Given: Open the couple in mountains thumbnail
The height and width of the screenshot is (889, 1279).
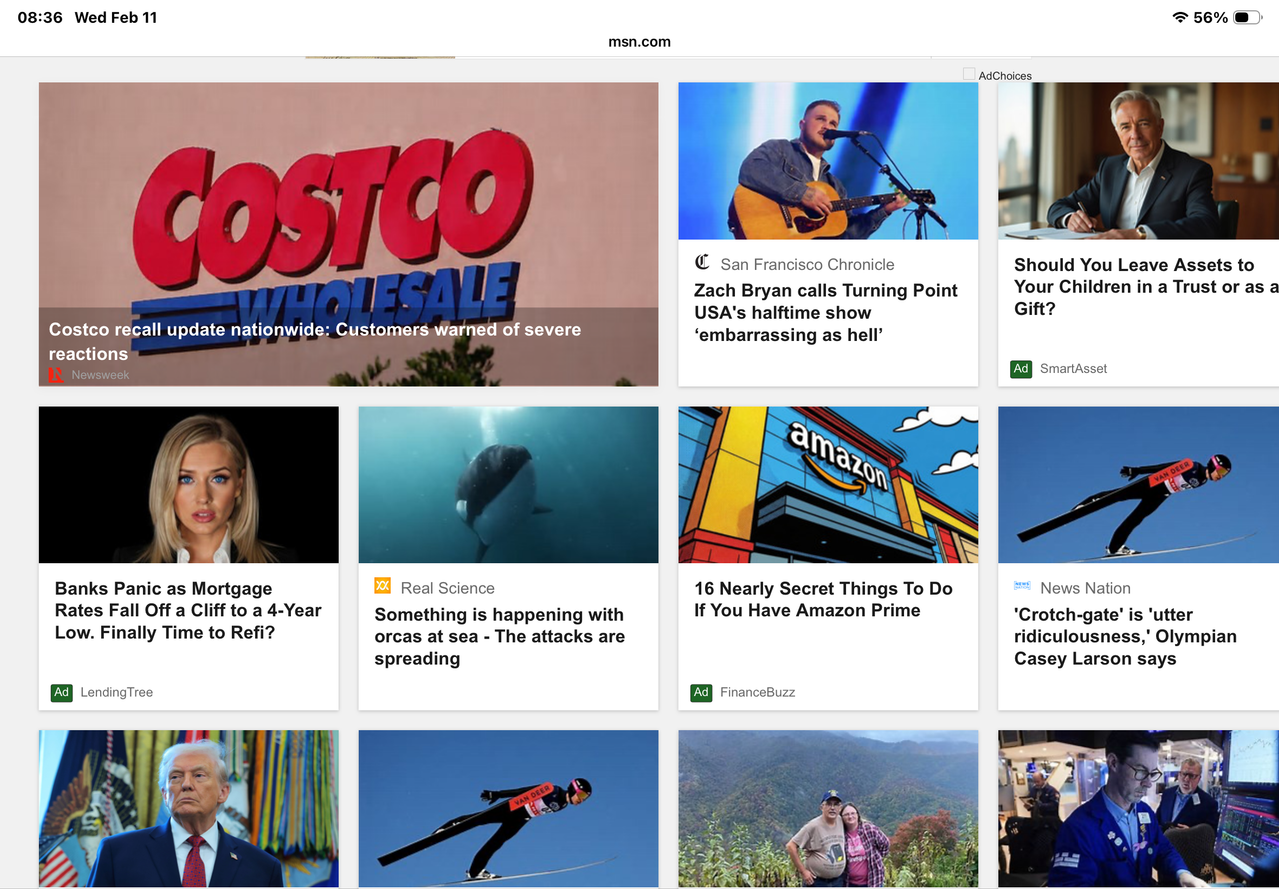Looking at the screenshot, I should click(x=828, y=808).
